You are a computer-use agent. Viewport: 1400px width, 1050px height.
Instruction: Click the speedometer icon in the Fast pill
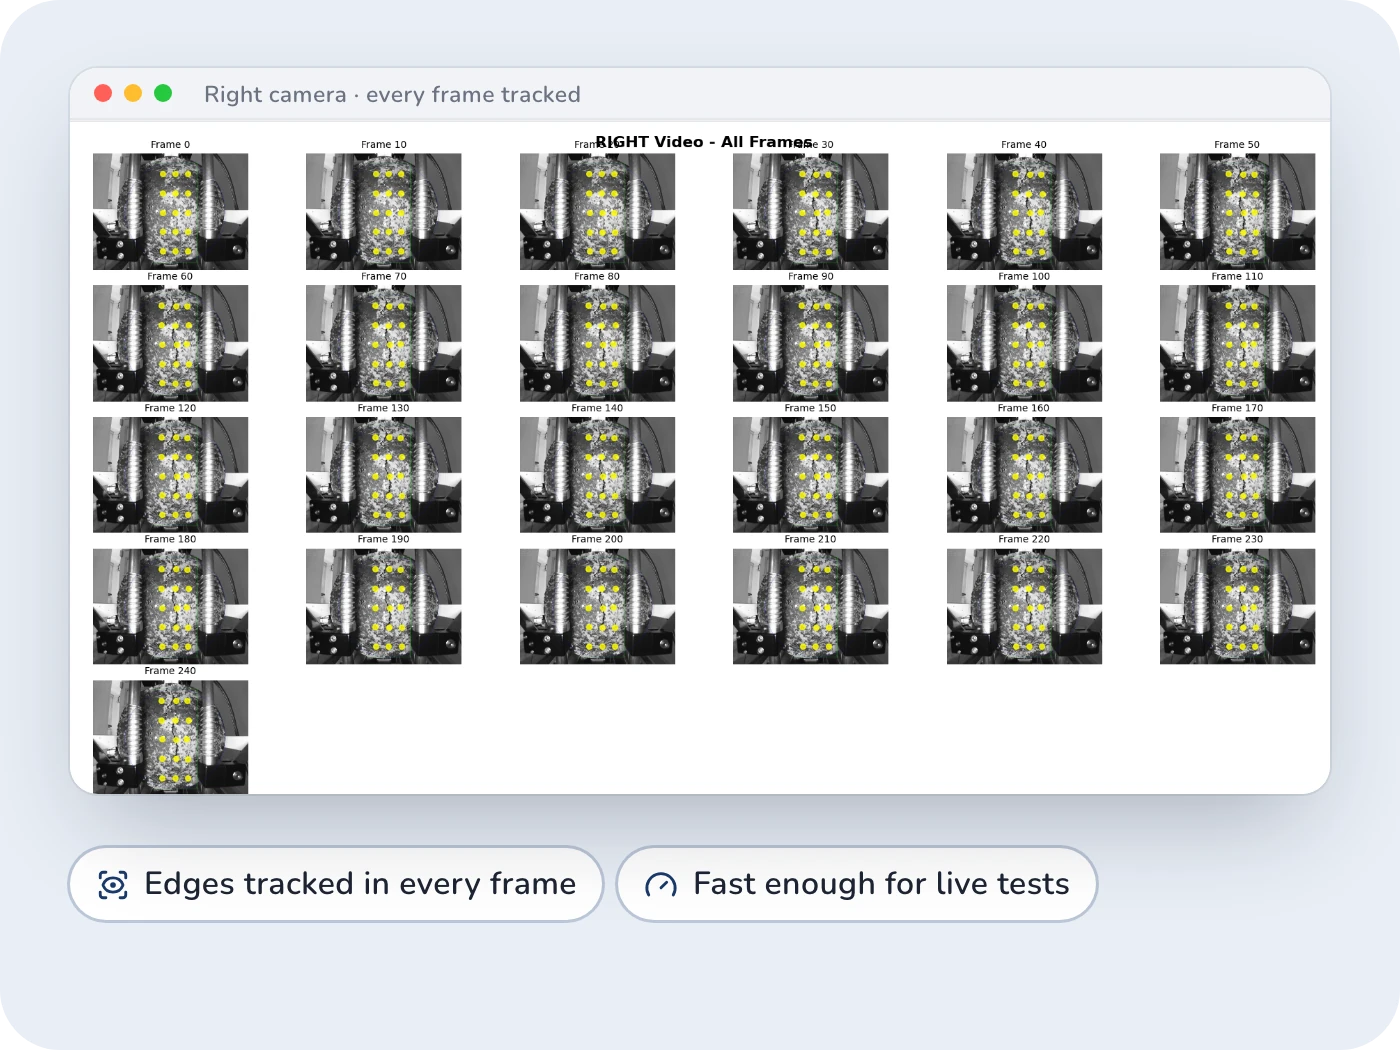pyautogui.click(x=661, y=885)
